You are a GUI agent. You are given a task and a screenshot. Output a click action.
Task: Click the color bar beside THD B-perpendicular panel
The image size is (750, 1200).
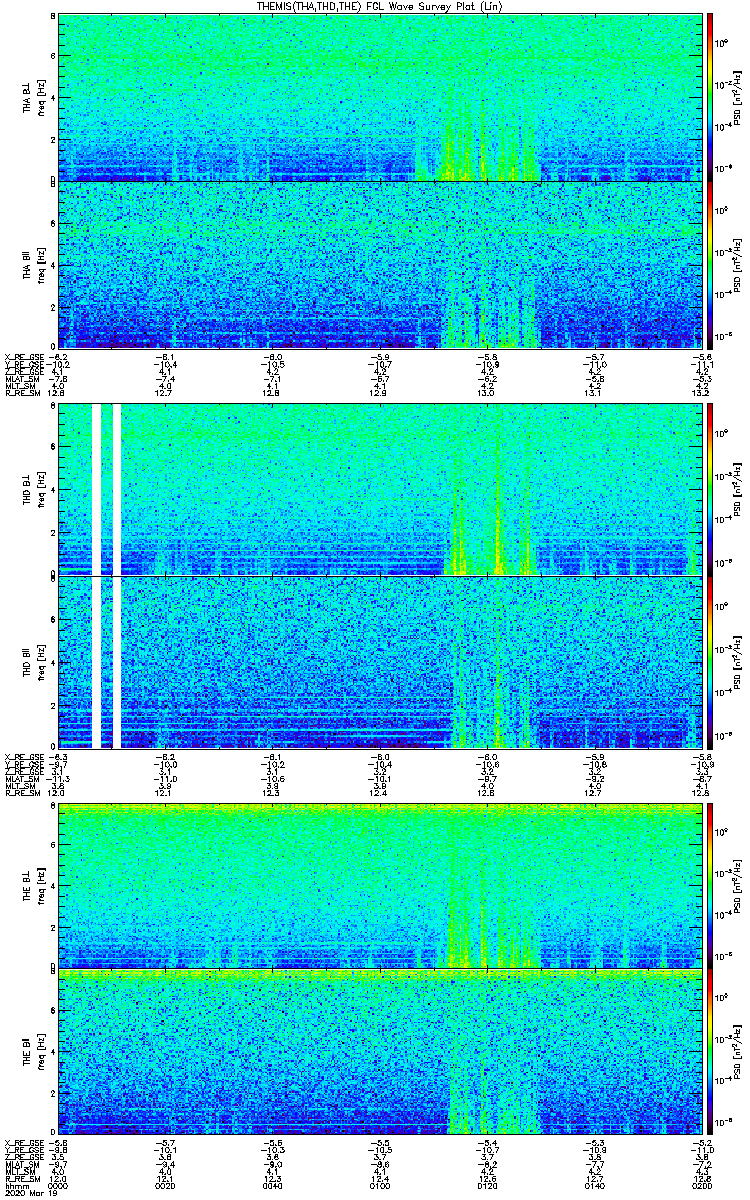pos(709,489)
